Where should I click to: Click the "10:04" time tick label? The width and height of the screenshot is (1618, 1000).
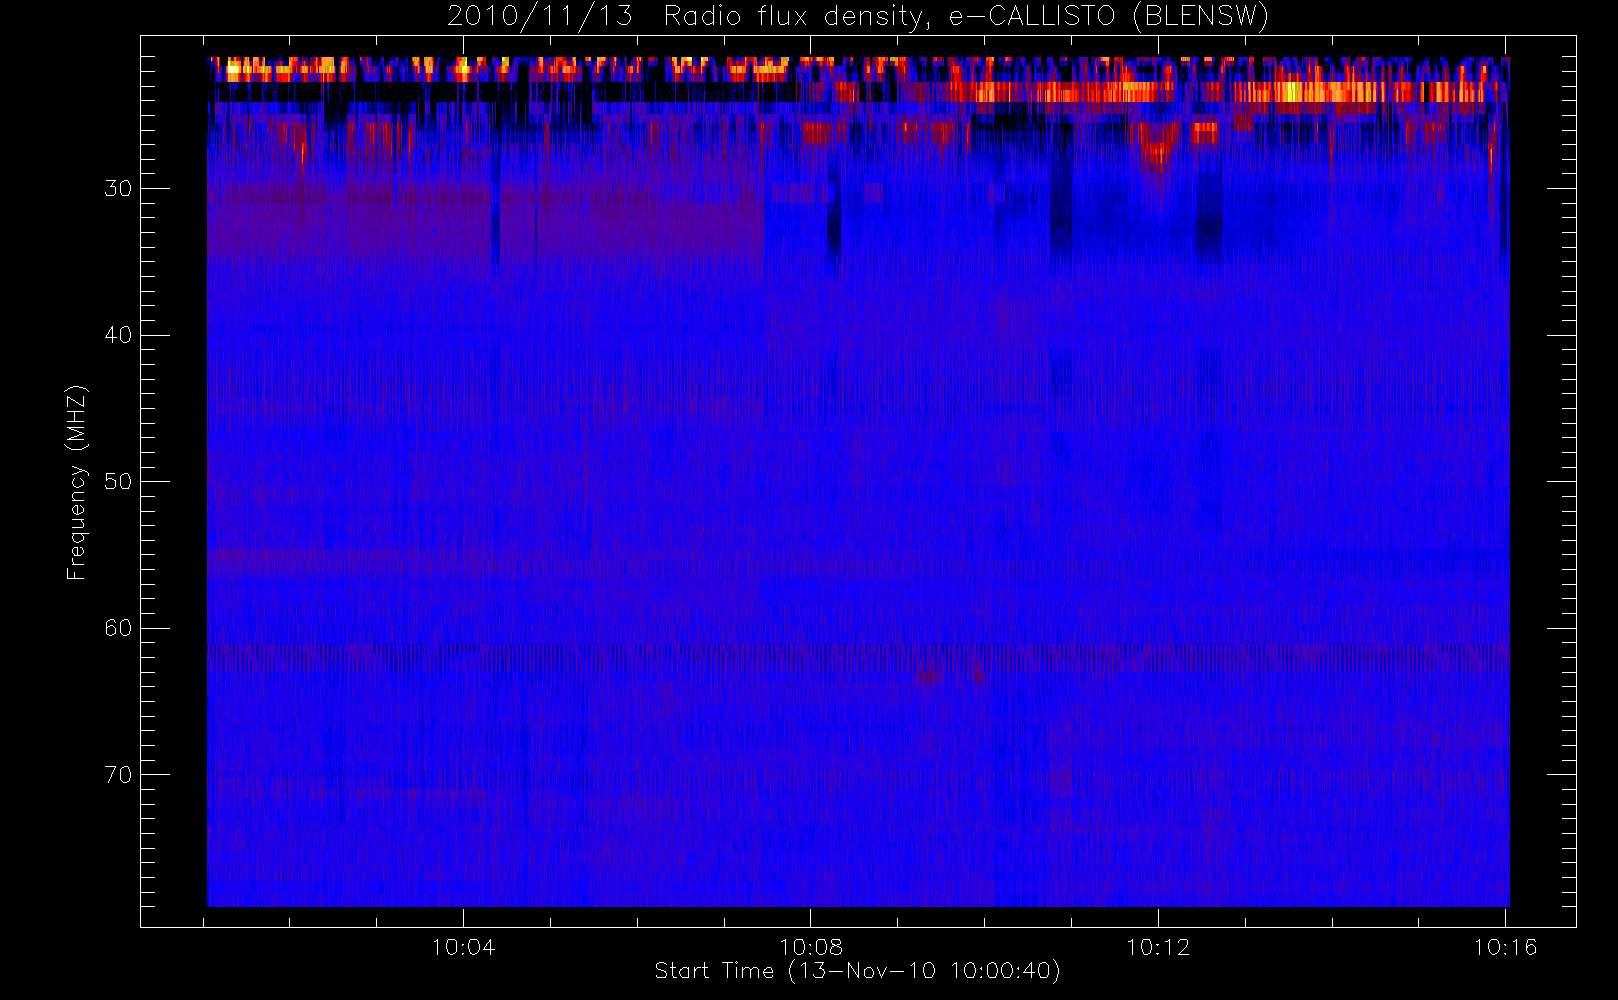click(x=463, y=947)
